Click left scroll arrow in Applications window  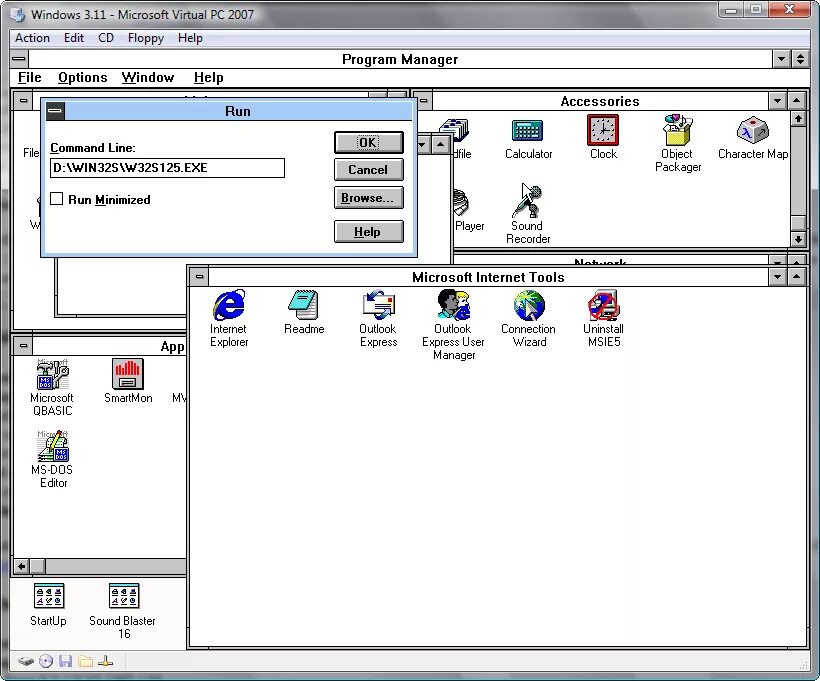tap(21, 566)
